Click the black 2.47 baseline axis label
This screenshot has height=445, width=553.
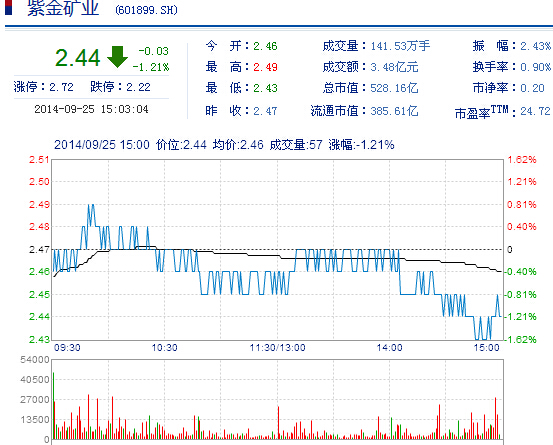[39, 250]
